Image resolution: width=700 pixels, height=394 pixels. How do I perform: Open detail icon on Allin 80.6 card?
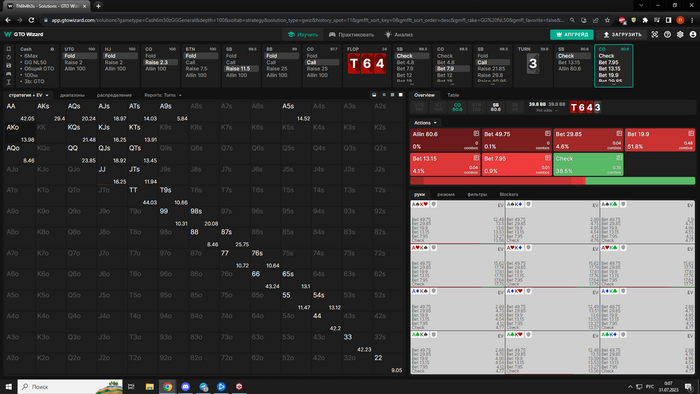tap(476, 133)
